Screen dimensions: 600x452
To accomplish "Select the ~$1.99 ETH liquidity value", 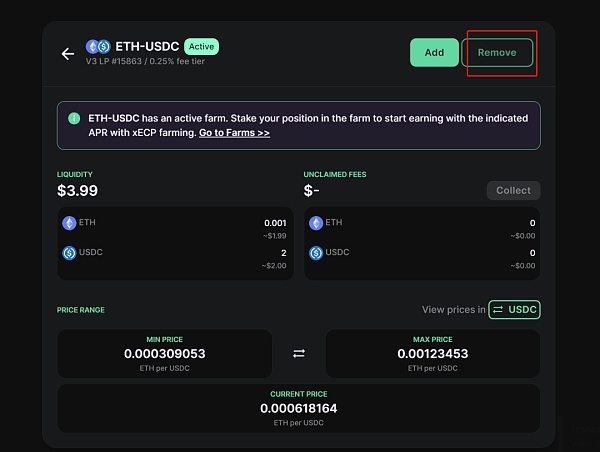I will (275, 236).
